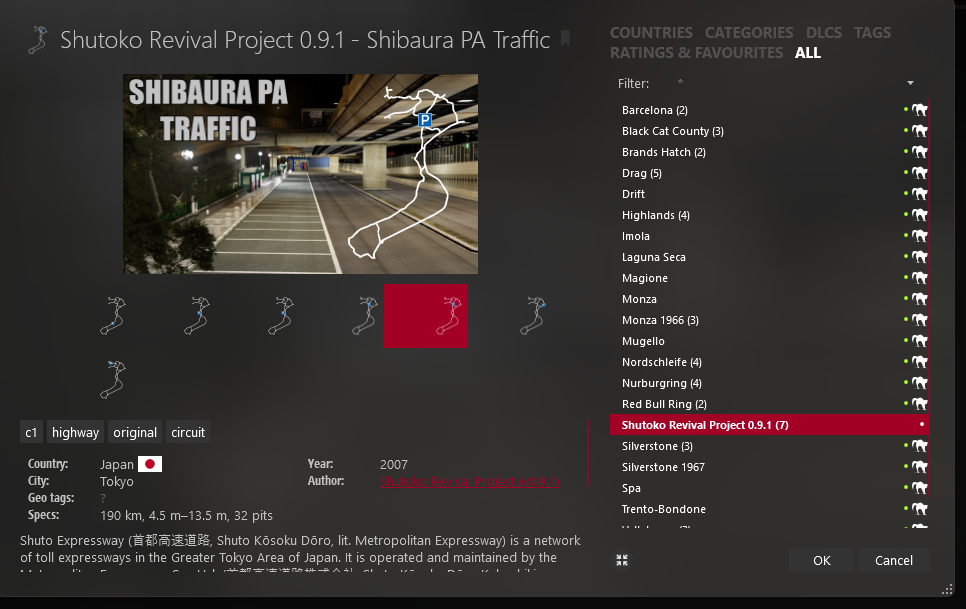Click the Kunos cat icon in Silverstone 1967 row
This screenshot has width=966, height=609.
[920, 467]
